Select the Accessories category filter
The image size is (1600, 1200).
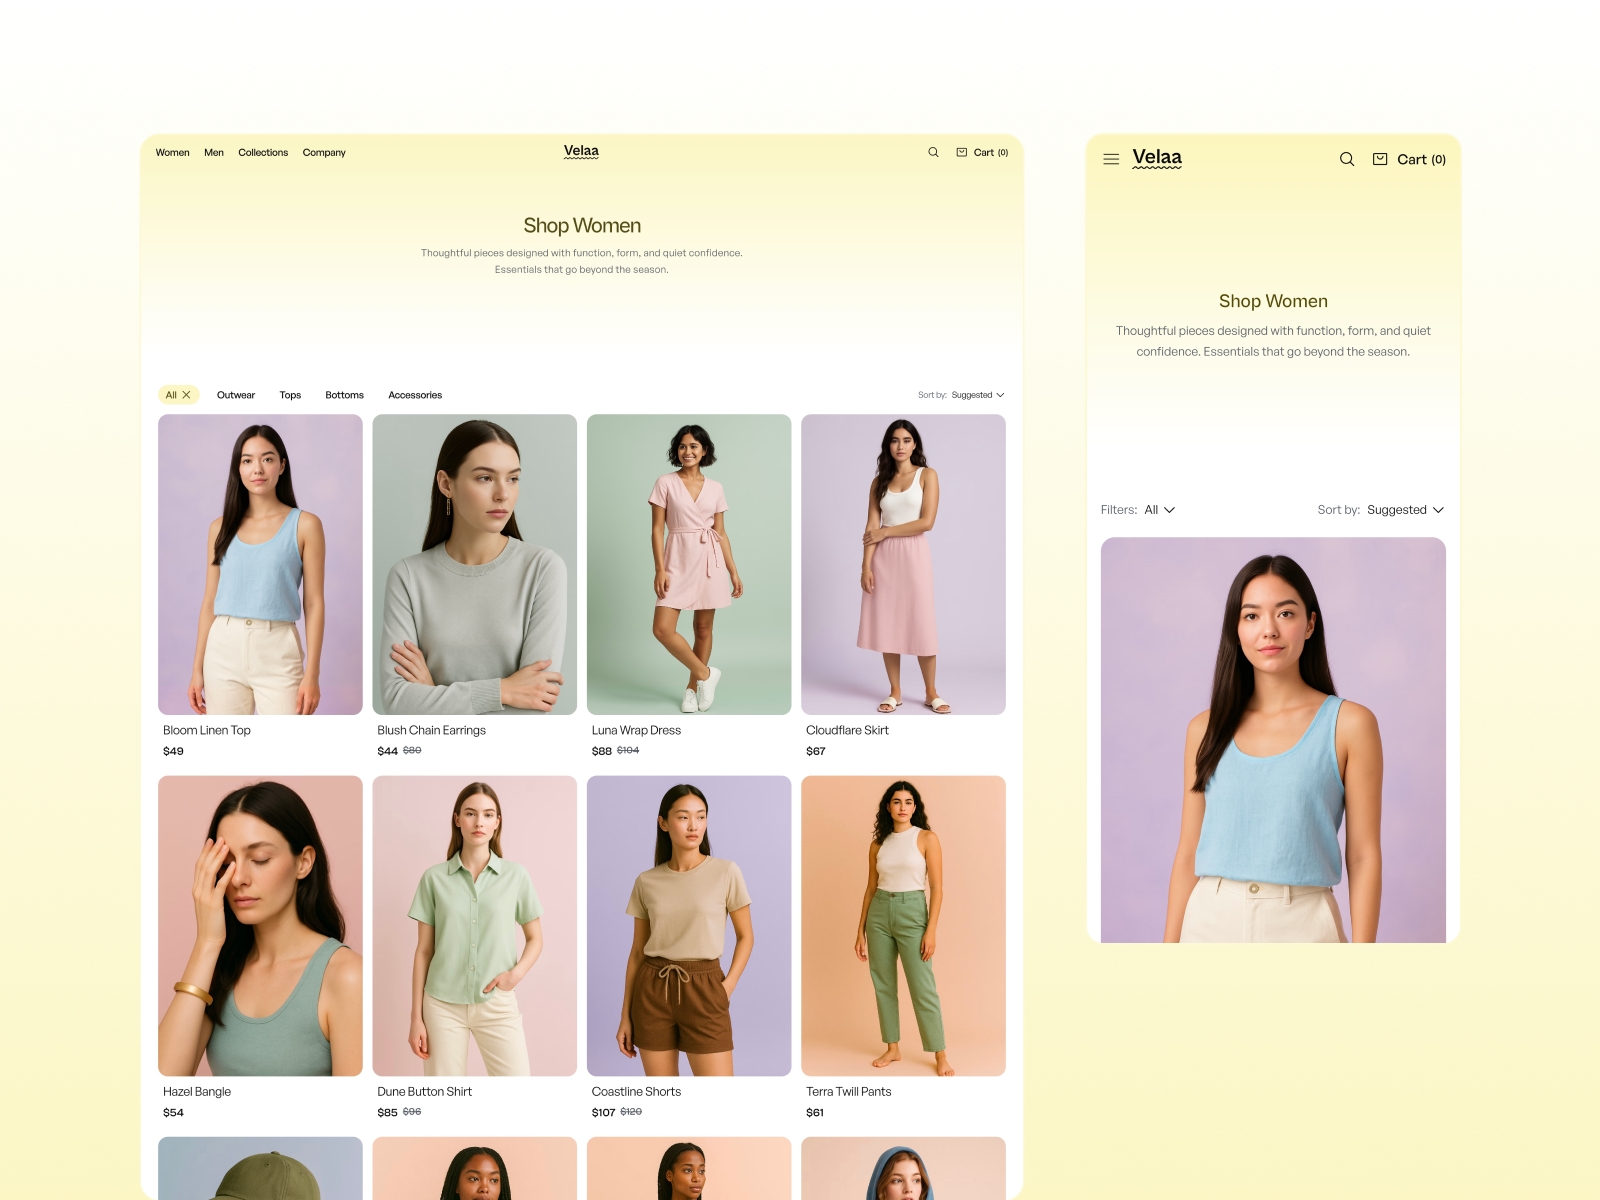click(415, 395)
